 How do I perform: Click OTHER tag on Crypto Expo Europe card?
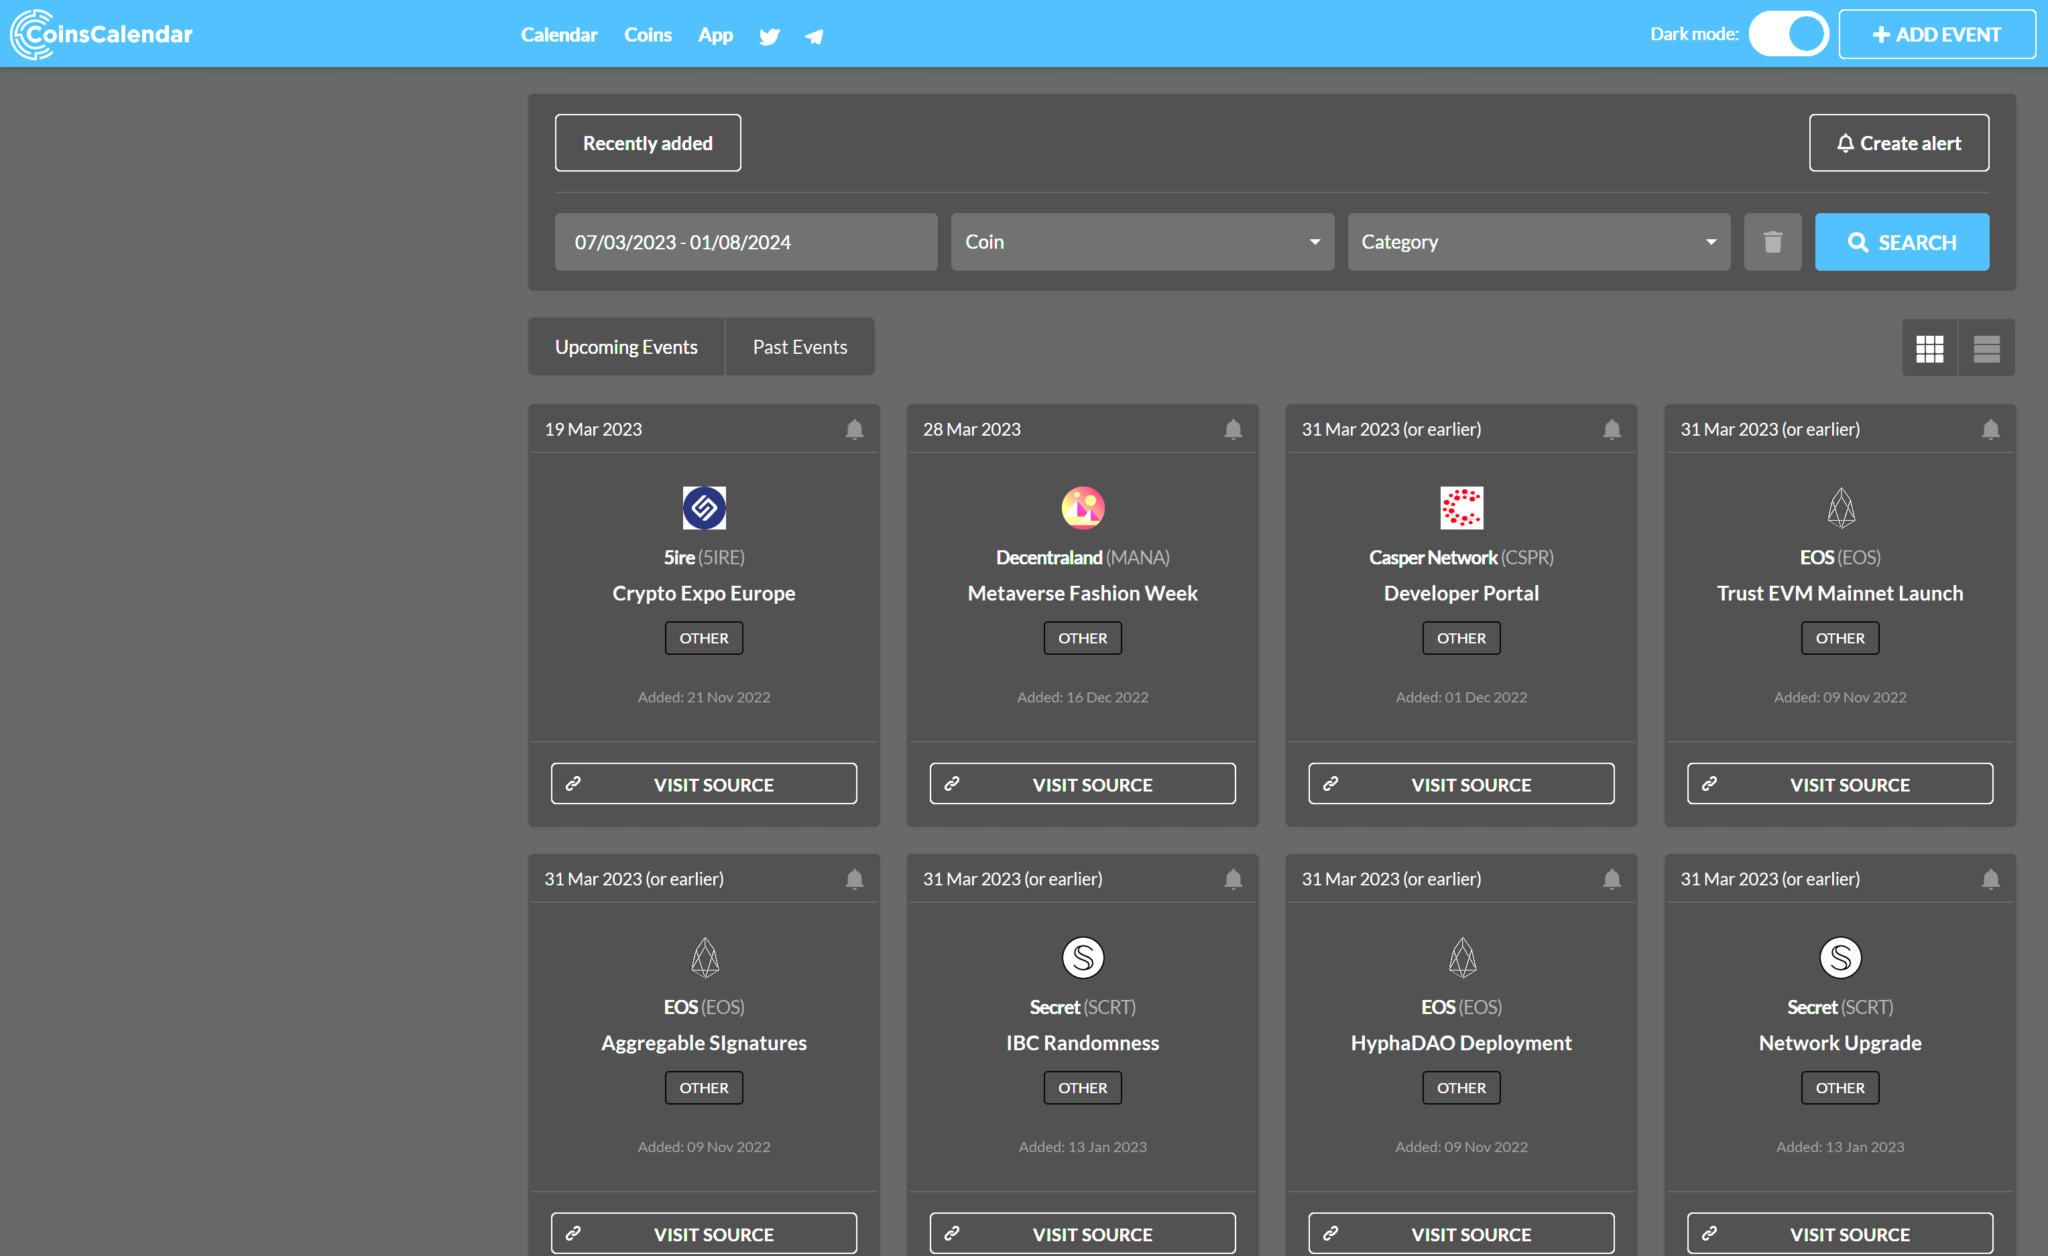coord(704,638)
